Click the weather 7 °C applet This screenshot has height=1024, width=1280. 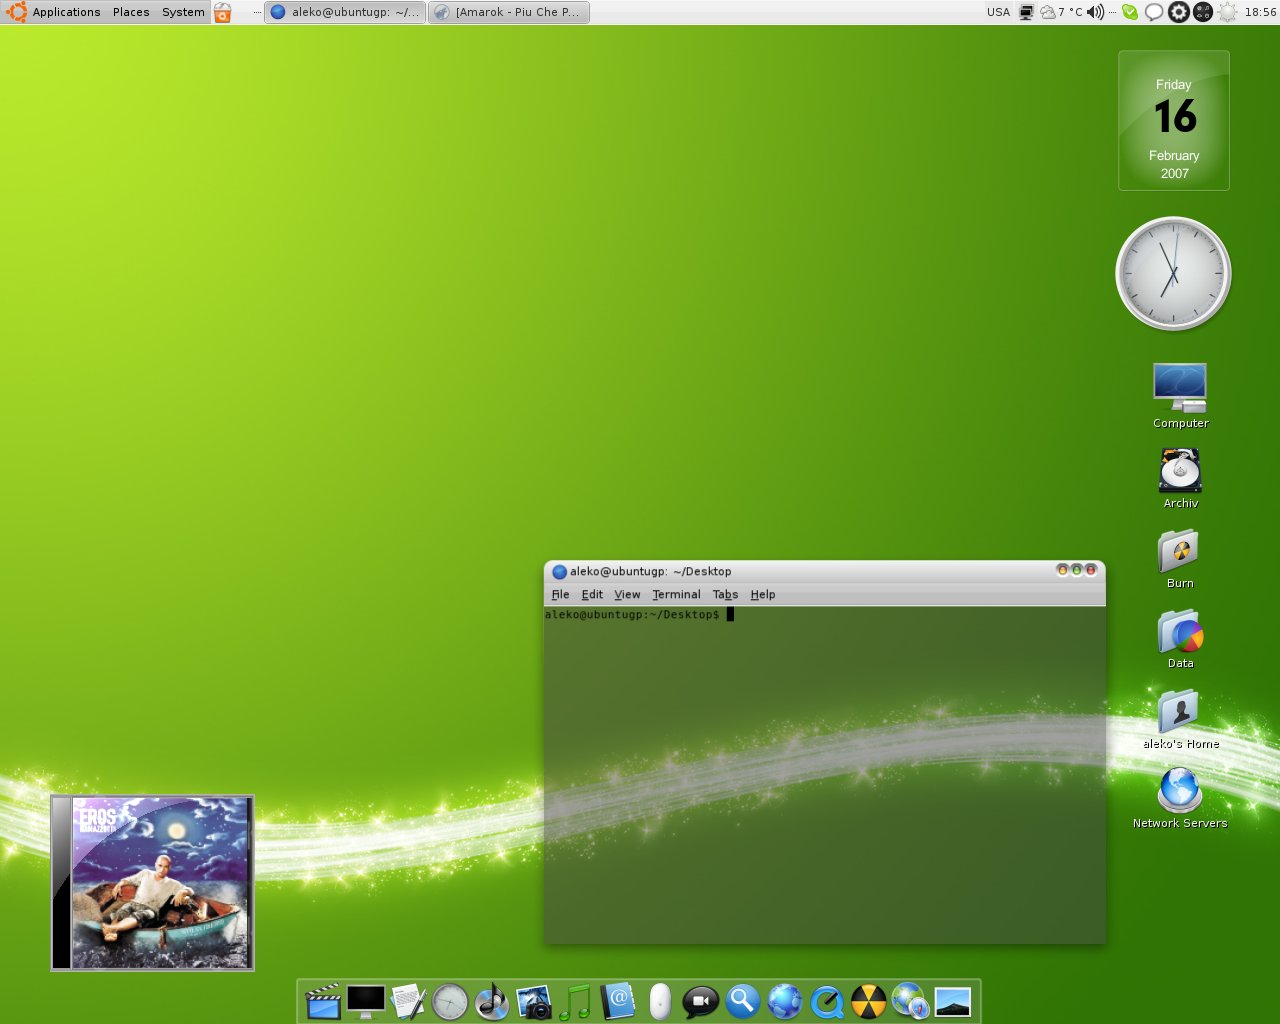(x=1061, y=12)
